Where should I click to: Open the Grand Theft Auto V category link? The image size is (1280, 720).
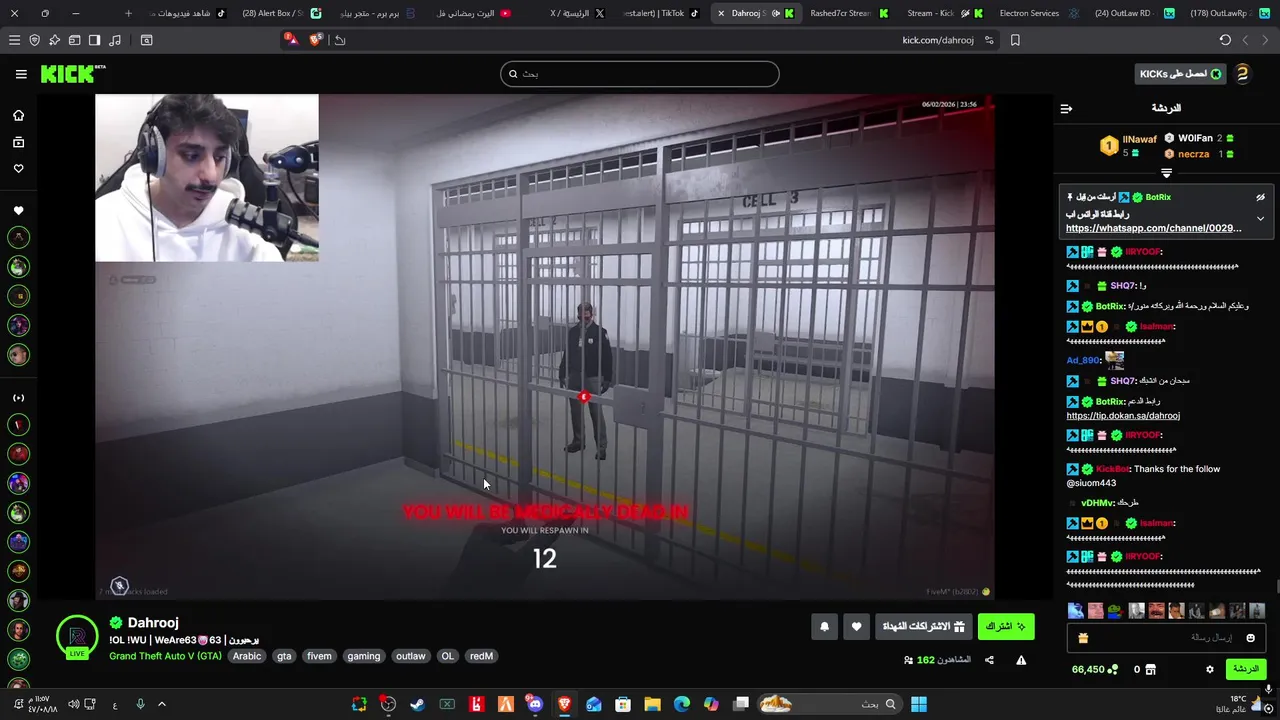point(165,656)
